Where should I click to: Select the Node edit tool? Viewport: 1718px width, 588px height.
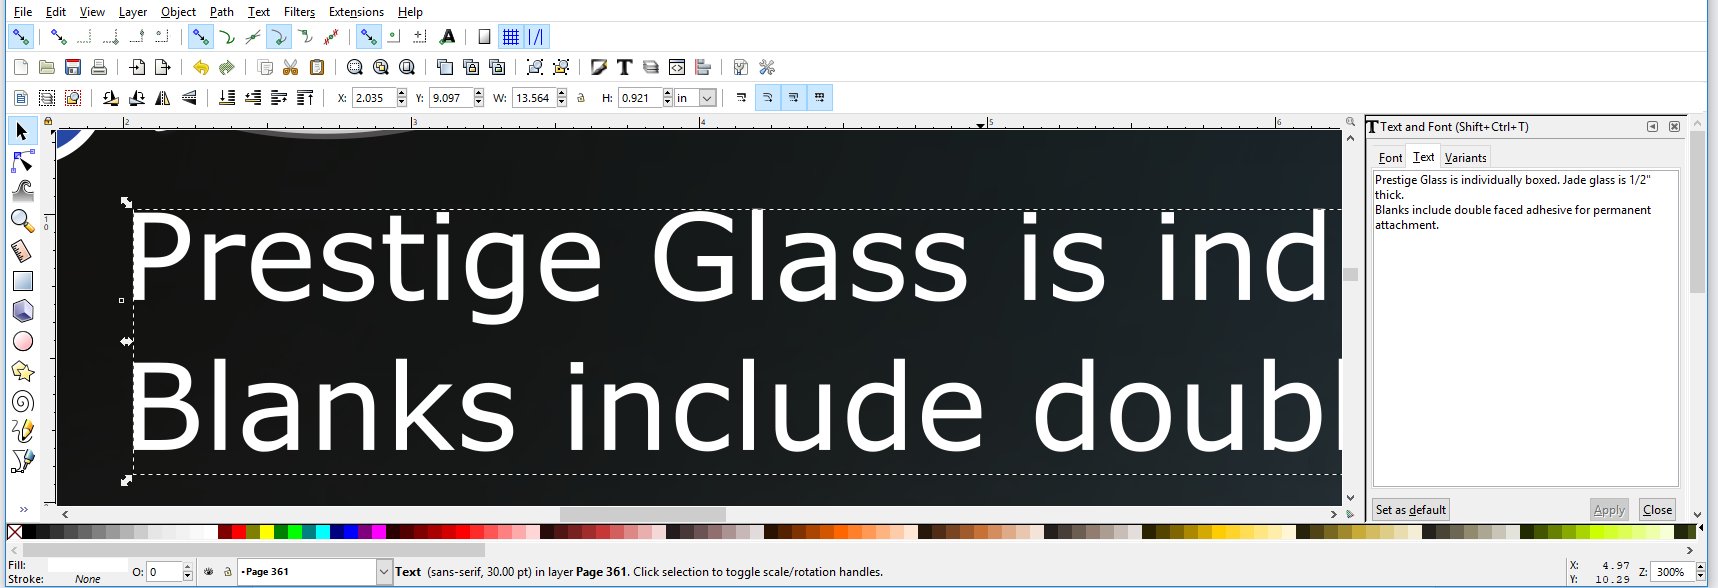22,161
